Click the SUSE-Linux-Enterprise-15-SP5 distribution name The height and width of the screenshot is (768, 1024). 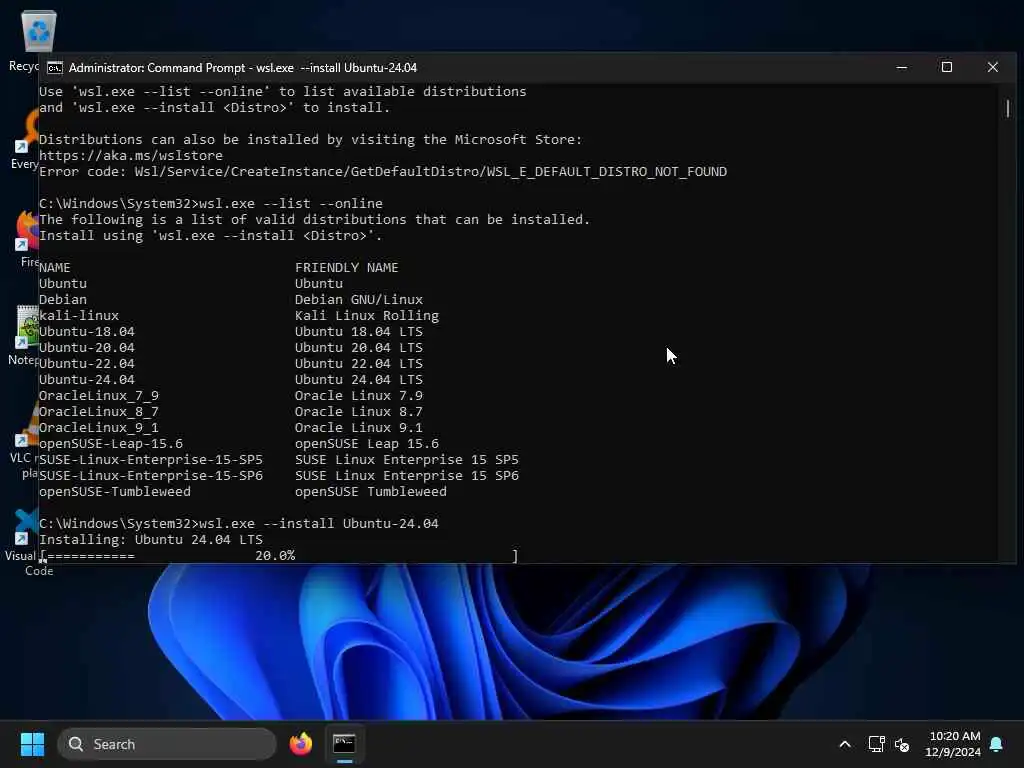[x=151, y=460]
